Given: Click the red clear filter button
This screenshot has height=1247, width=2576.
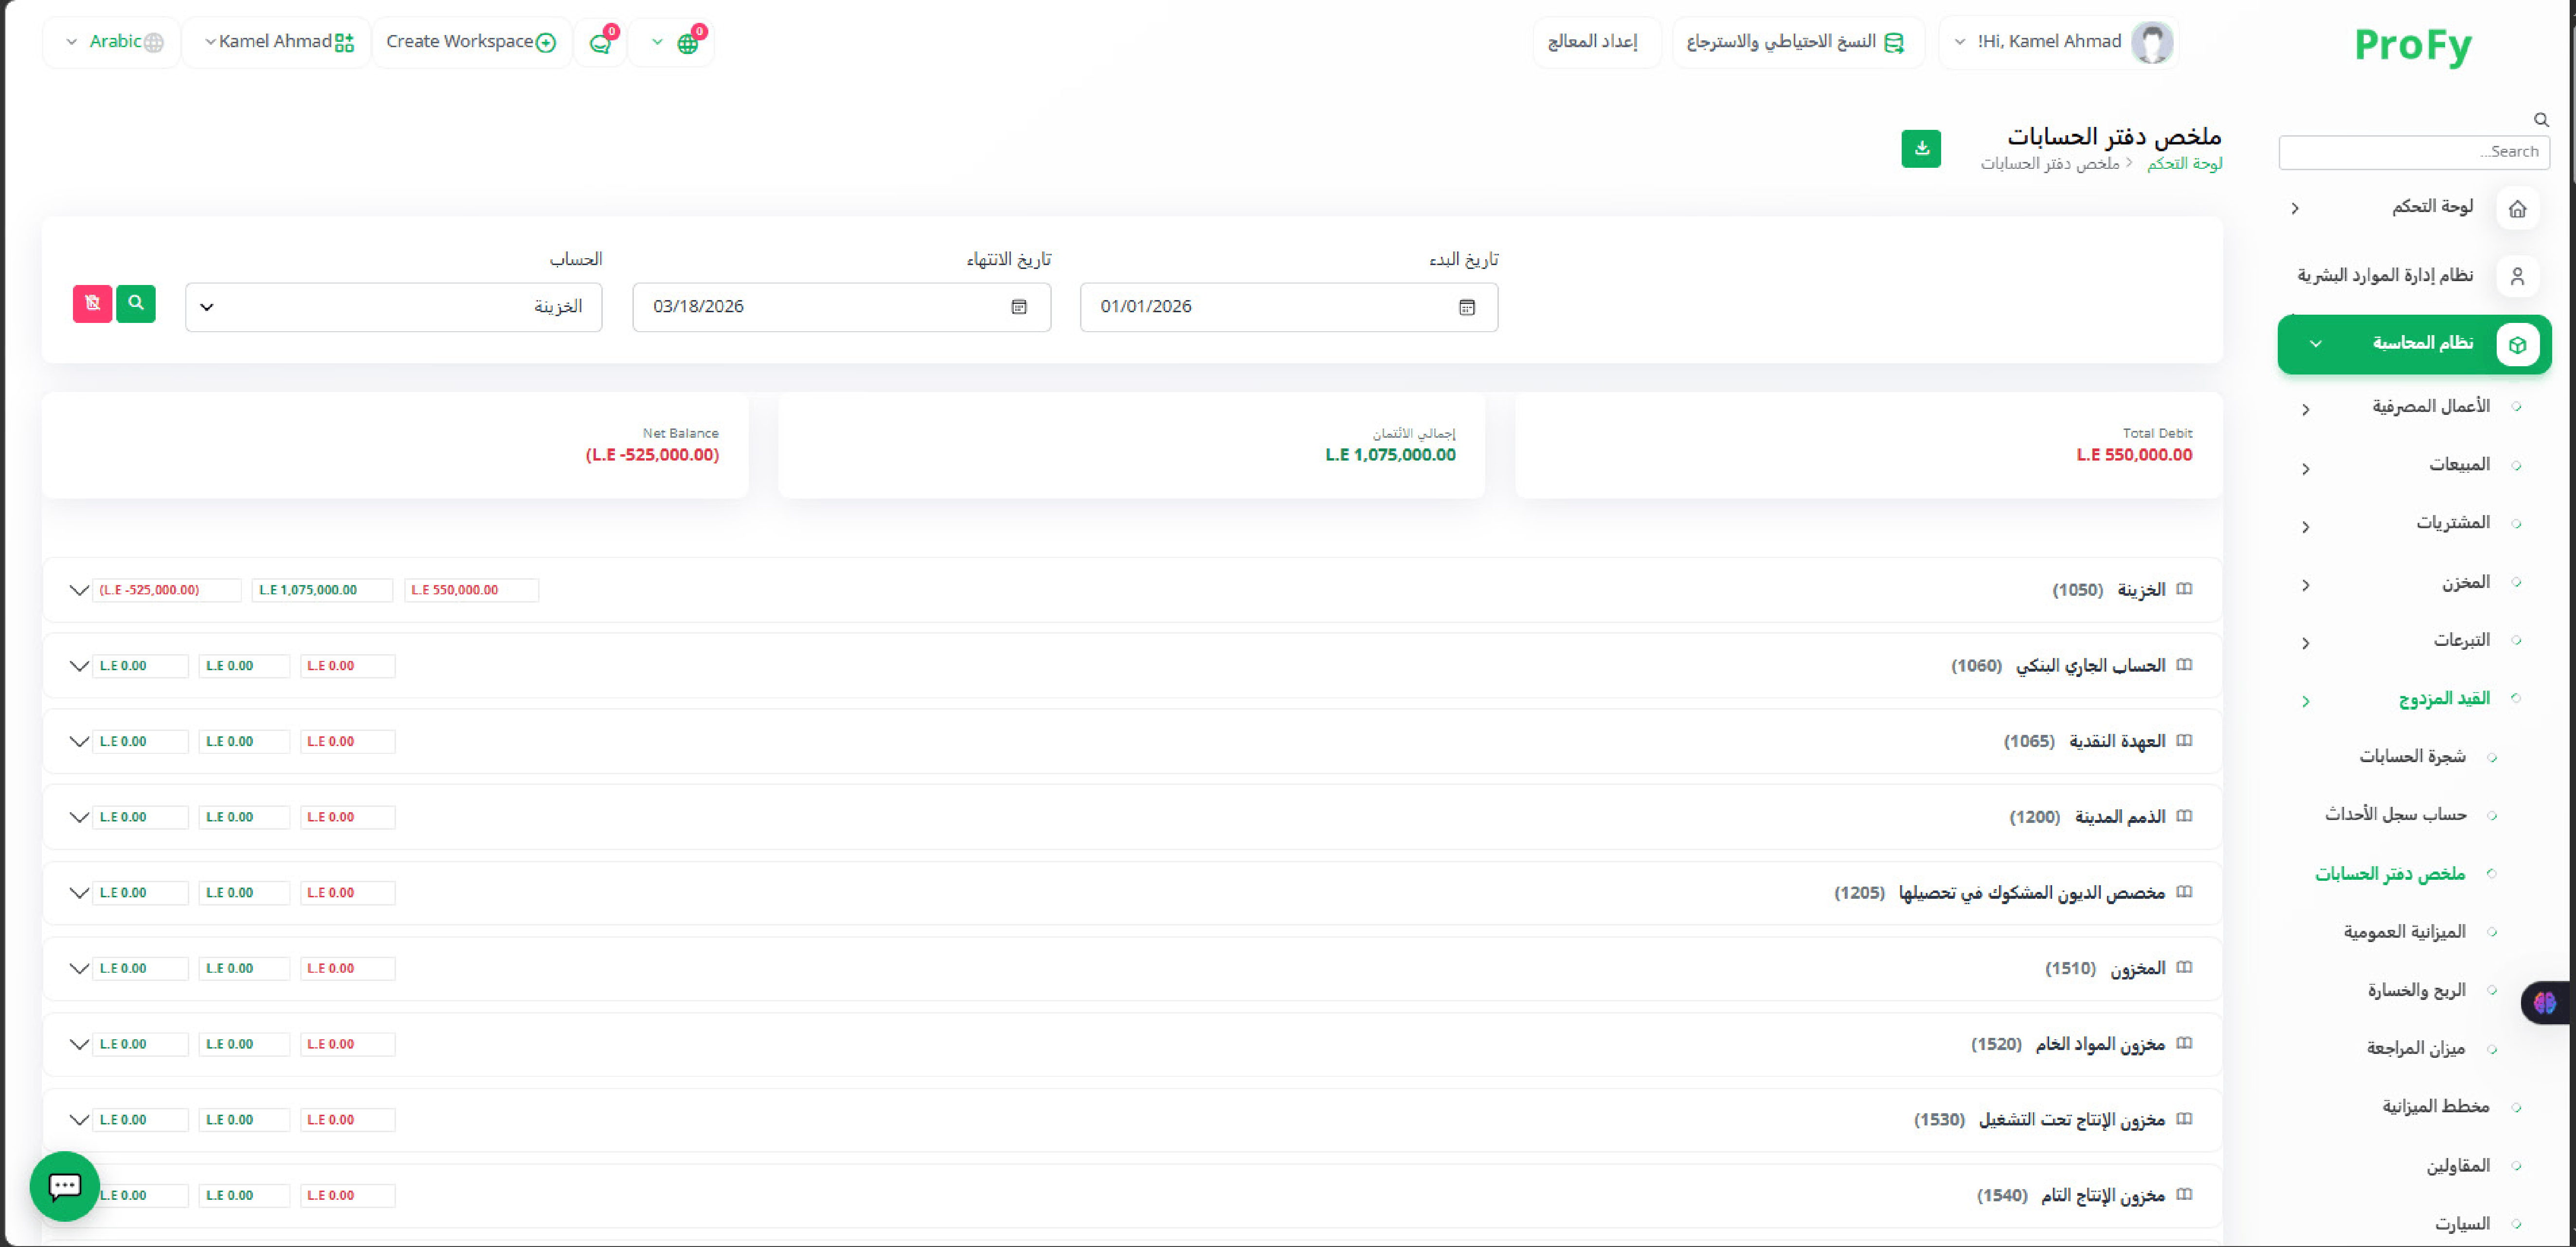Looking at the screenshot, I should 92,303.
